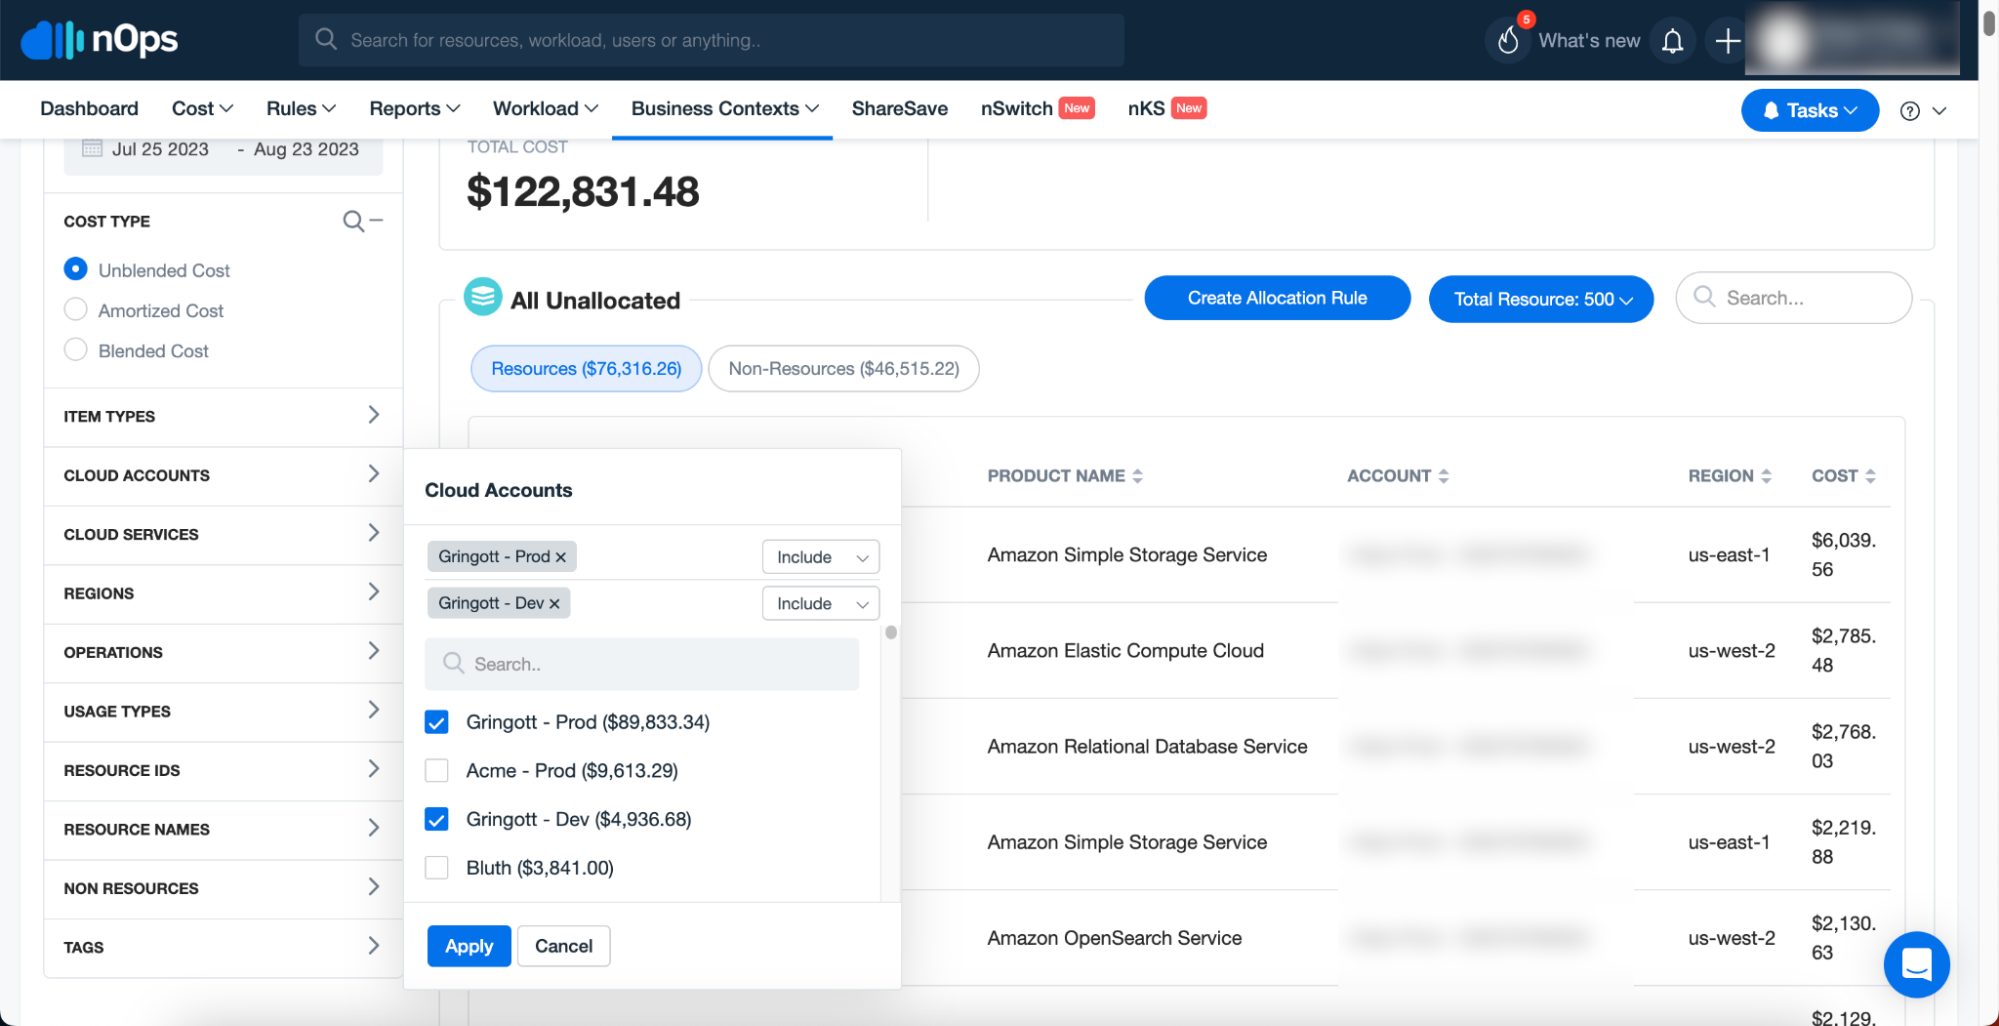Viewport: 1999px width, 1026px height.
Task: Click Create Allocation Rule button
Action: point(1277,298)
